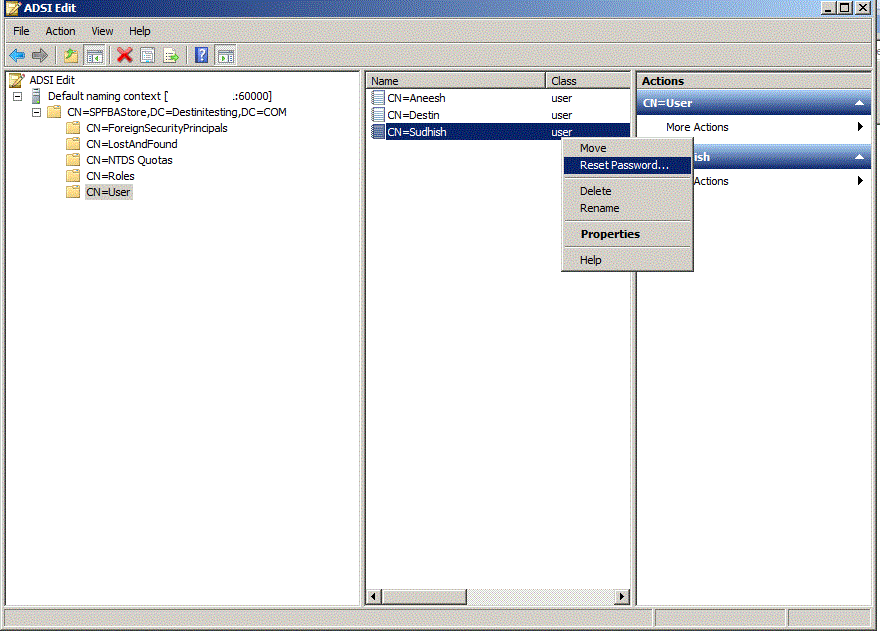Screen dimensions: 880x638
Task: Click folder icon of CN=ForeignSecurityPrincipals
Action: tap(73, 127)
